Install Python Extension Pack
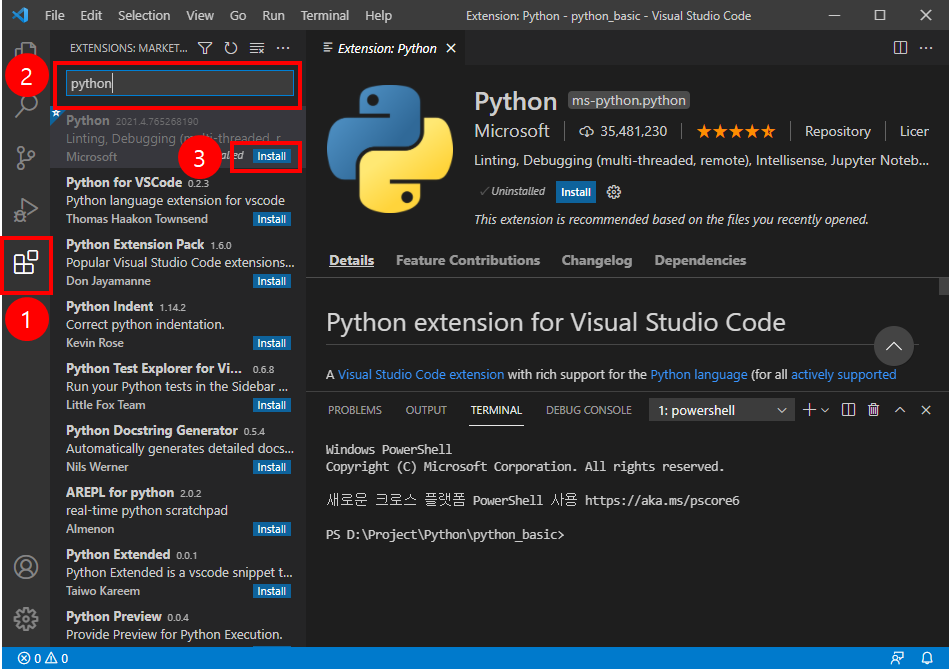Image resolution: width=949 pixels, height=669 pixels. tap(271, 281)
